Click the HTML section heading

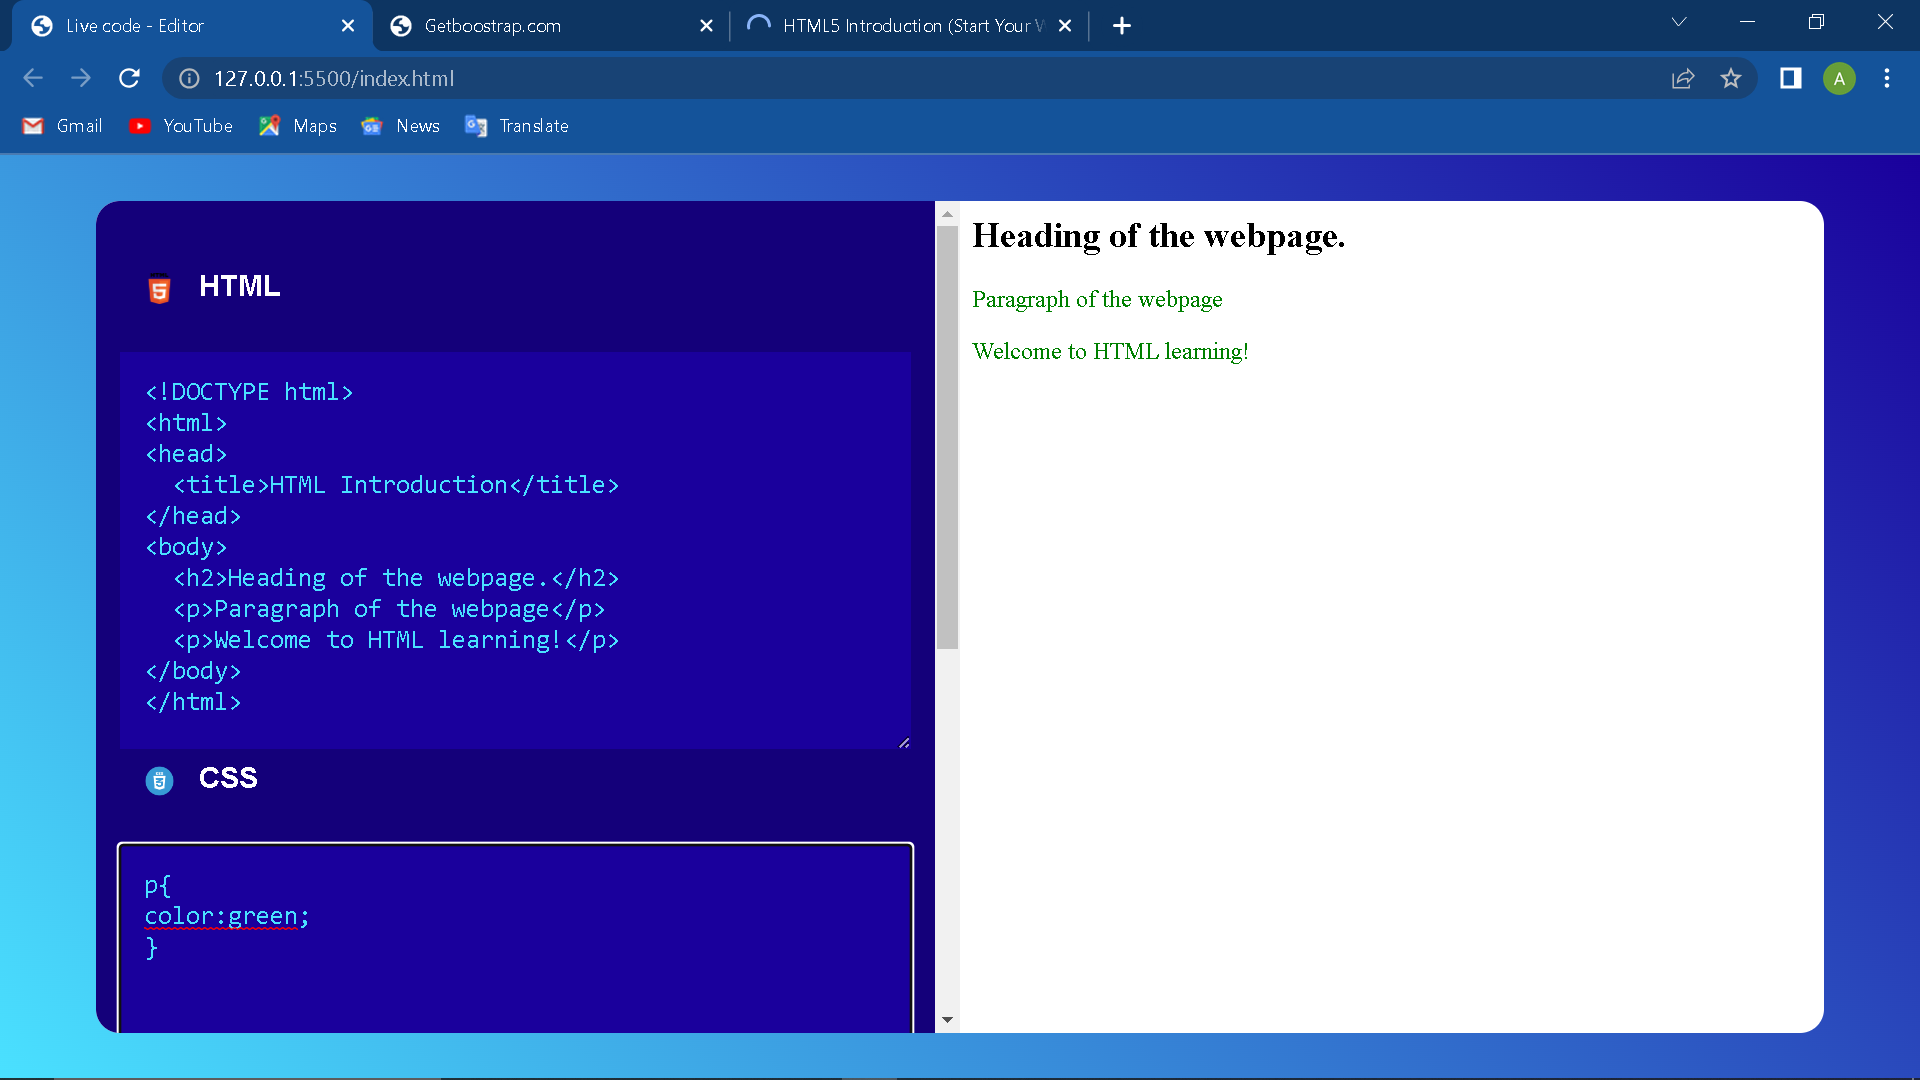pos(239,286)
